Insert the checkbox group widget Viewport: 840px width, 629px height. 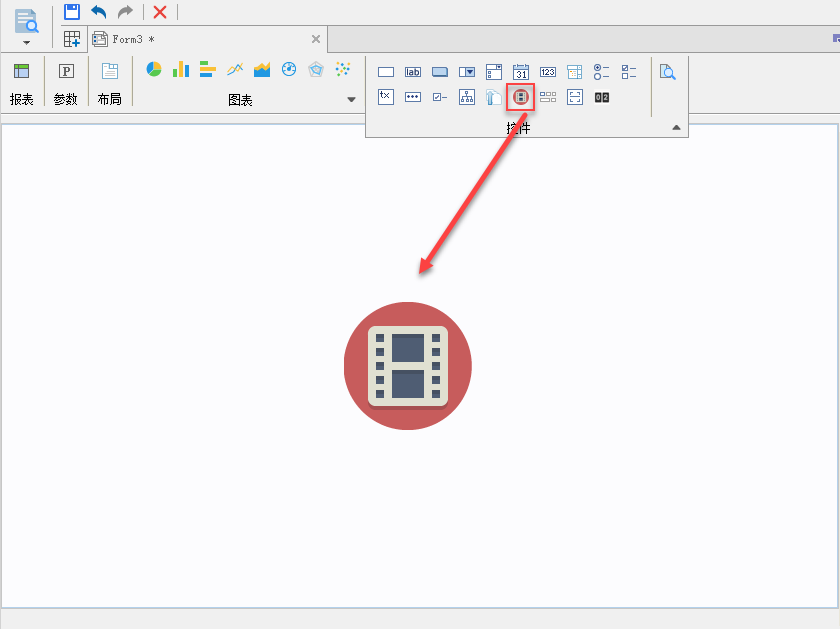coord(628,71)
